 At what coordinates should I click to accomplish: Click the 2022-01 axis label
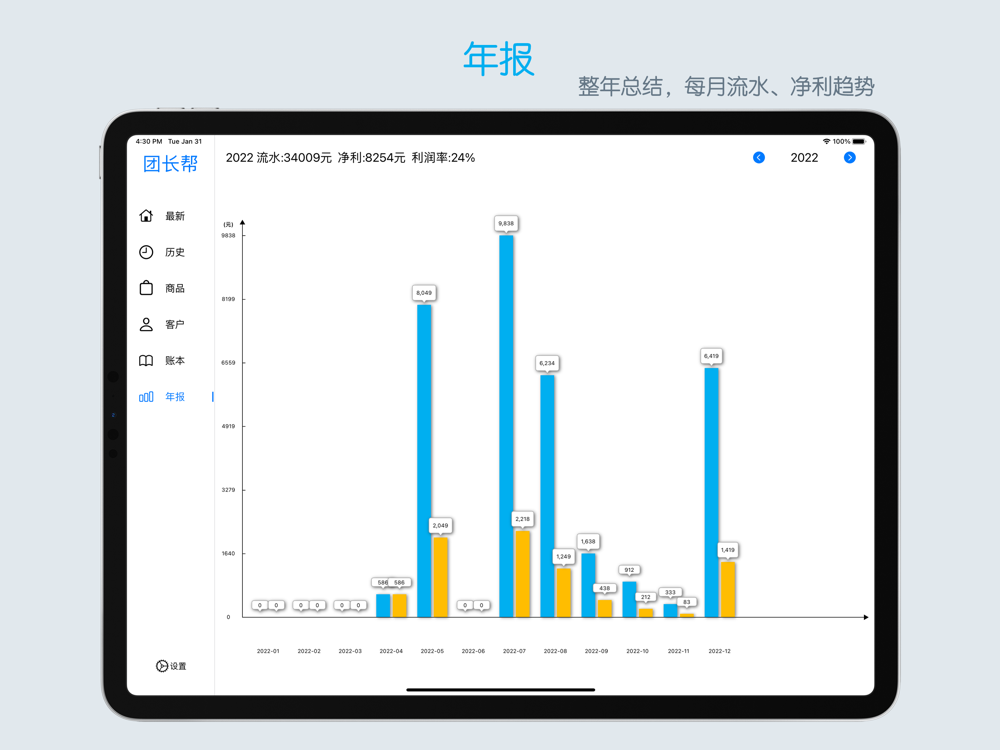pos(268,651)
